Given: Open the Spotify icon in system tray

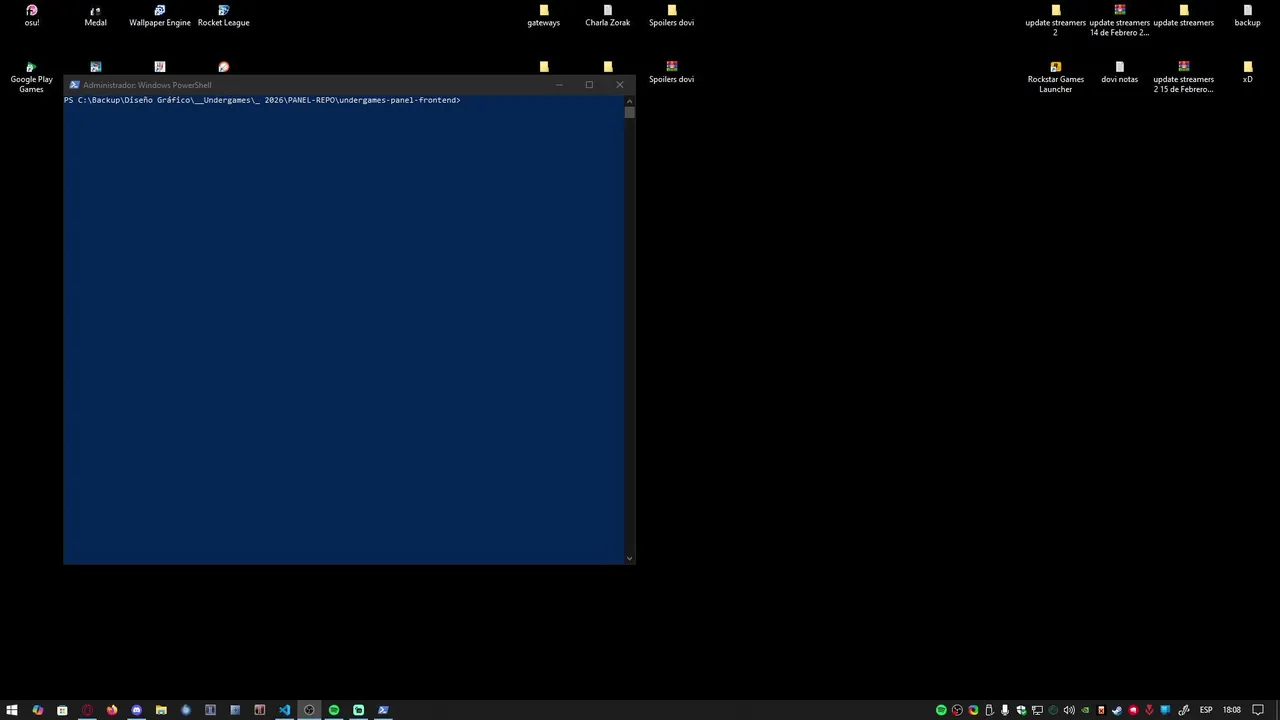Looking at the screenshot, I should click(941, 710).
